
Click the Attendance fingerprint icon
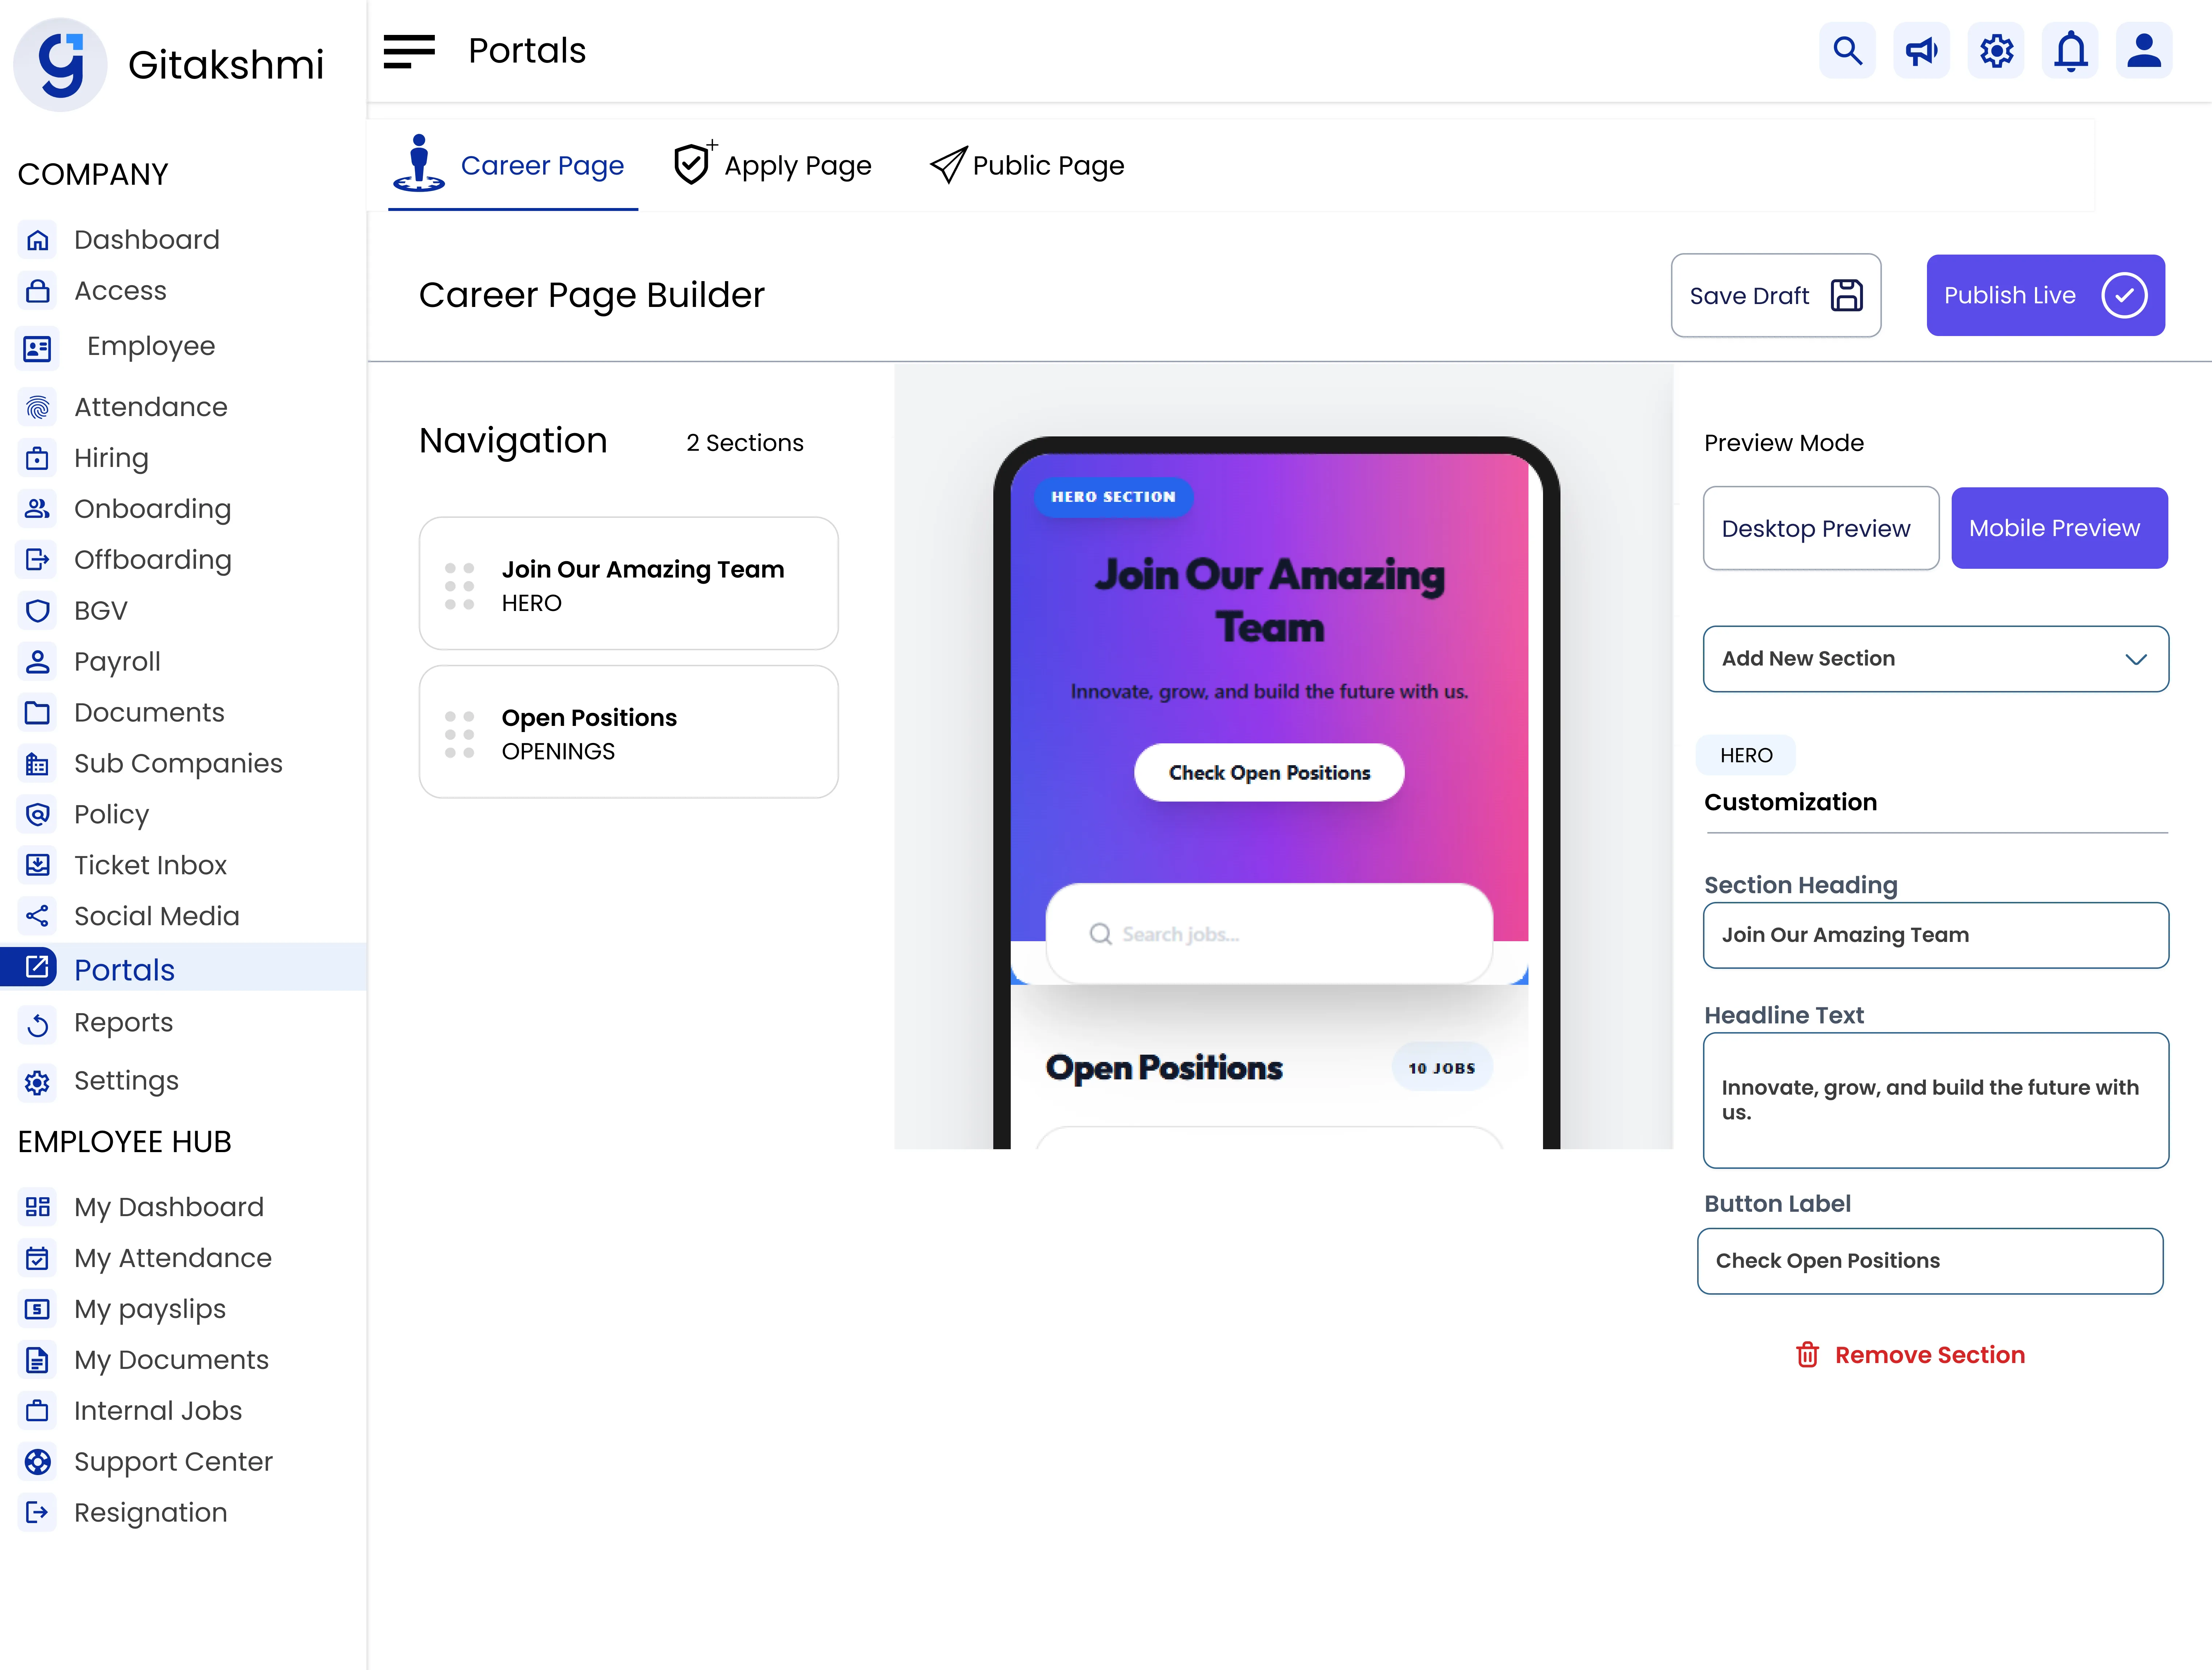37,407
